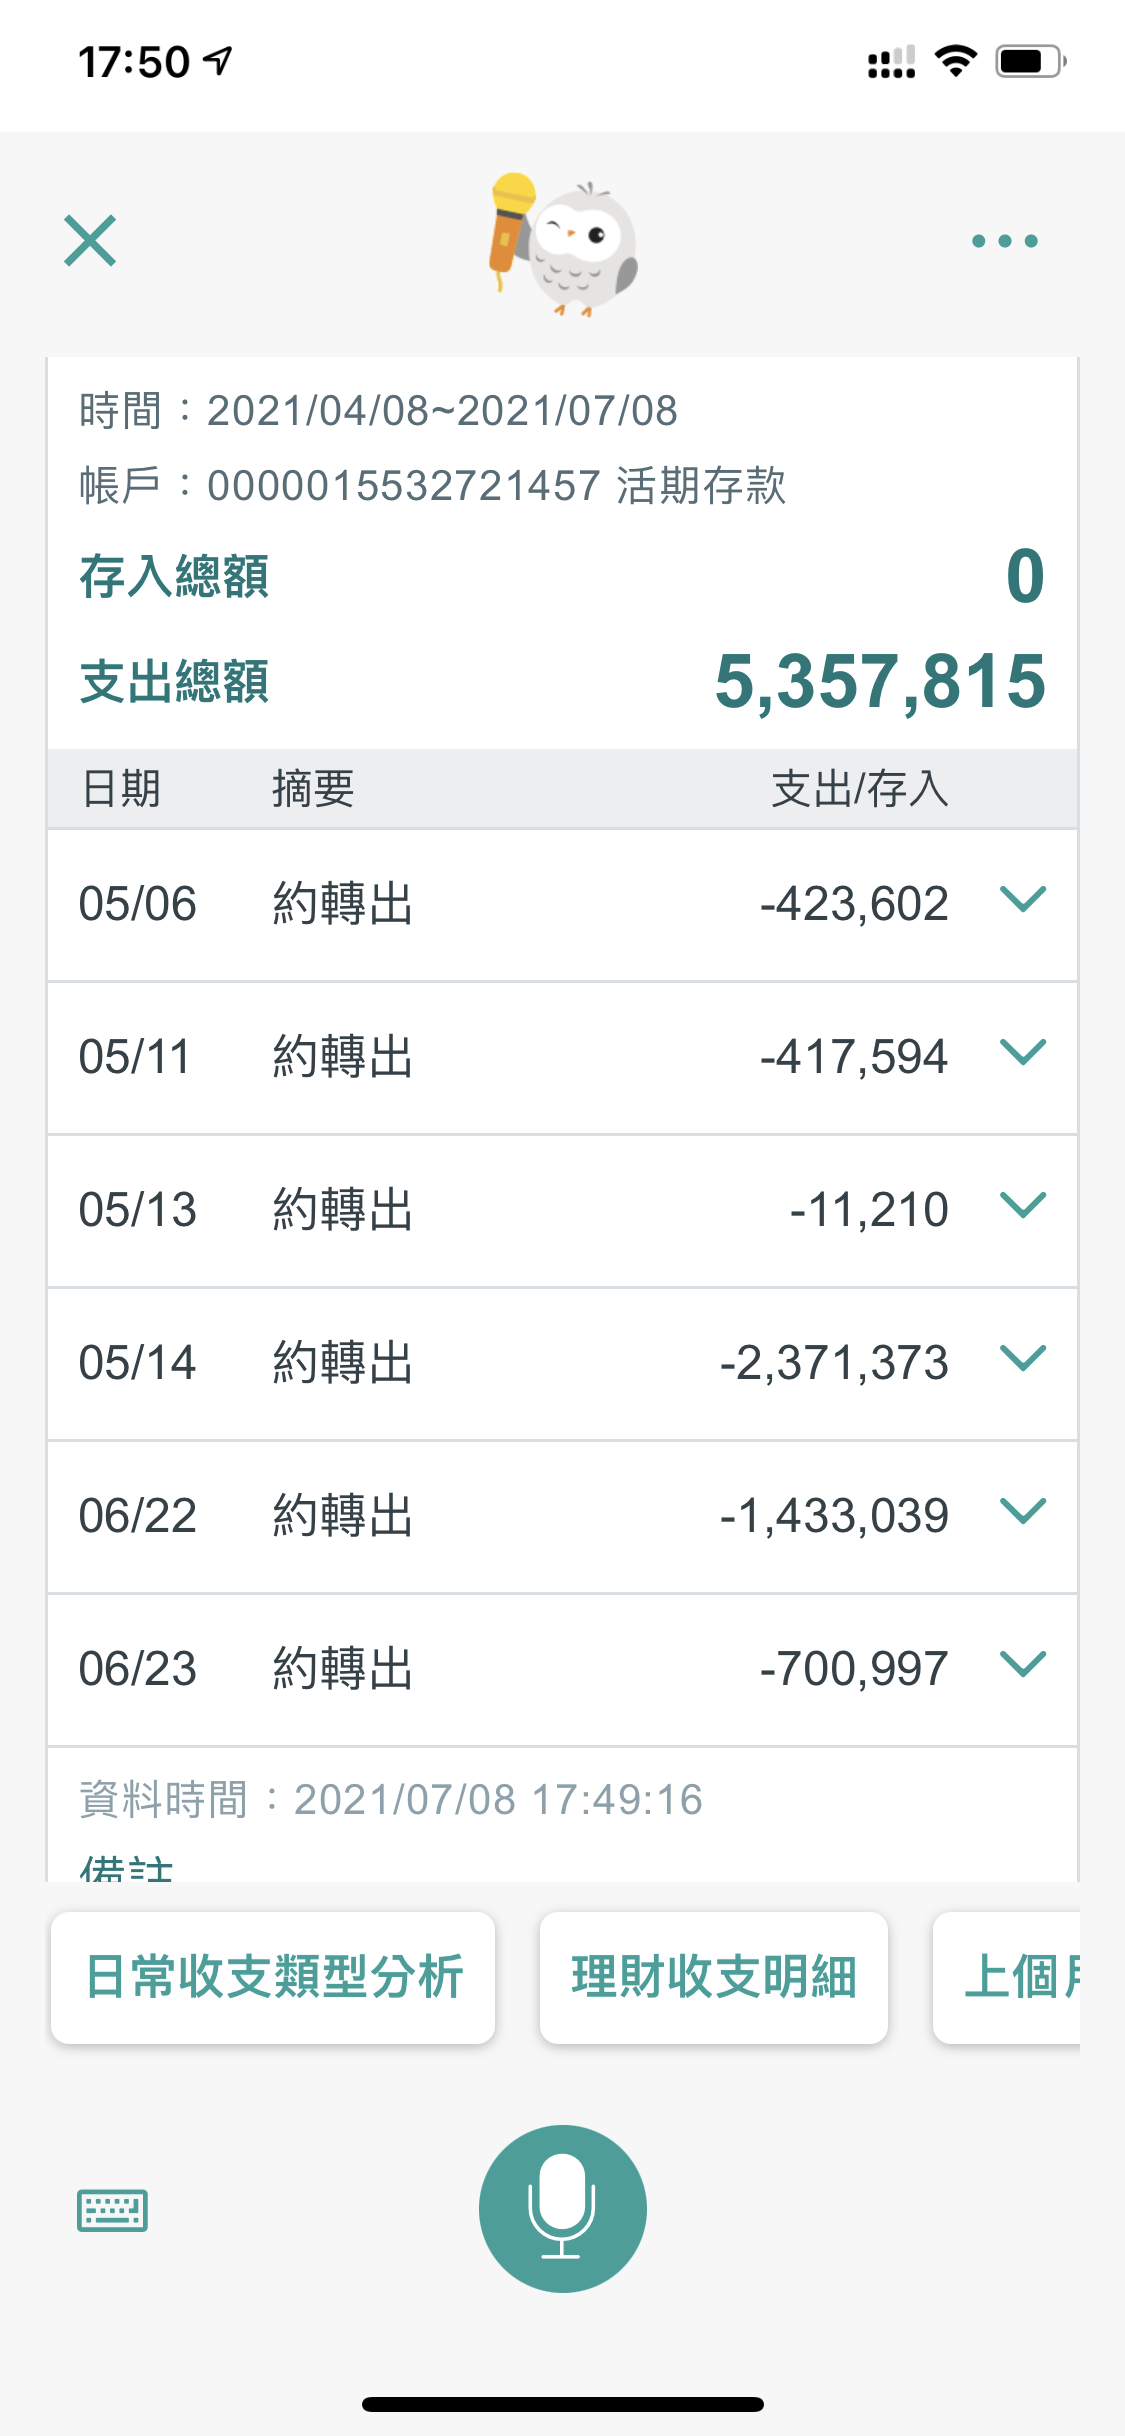Tap the Wi-Fi status icon
Image resolution: width=1125 pixels, height=2436 pixels.
pos(955,62)
